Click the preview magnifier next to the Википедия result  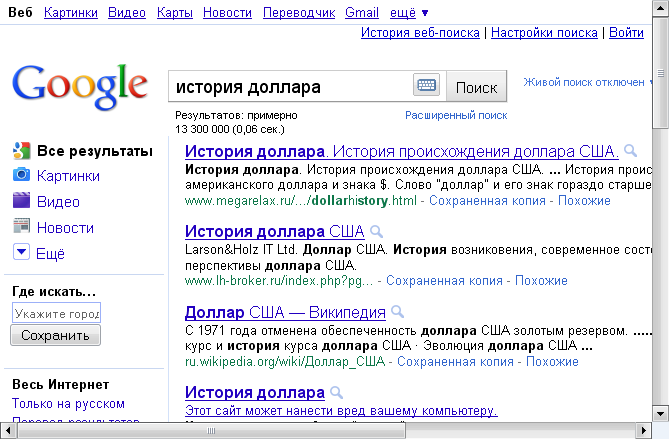click(x=397, y=312)
